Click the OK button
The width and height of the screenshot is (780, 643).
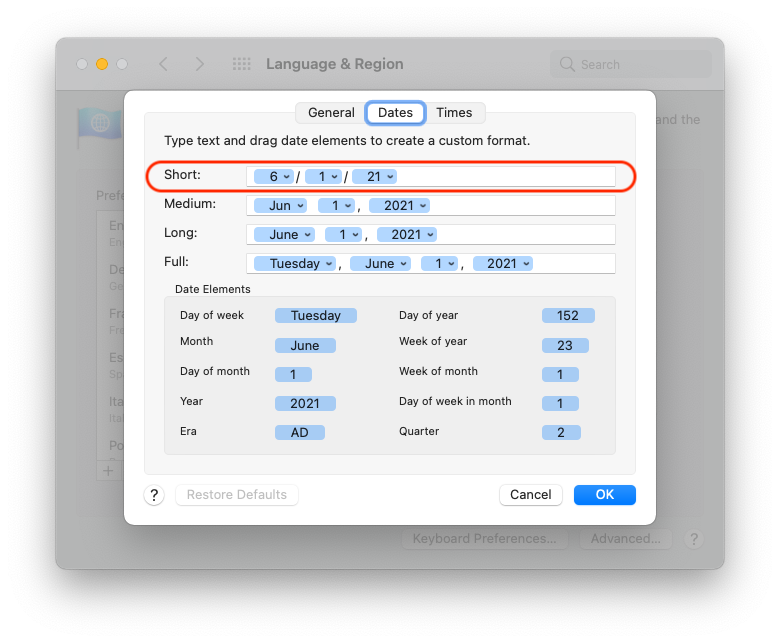coord(604,495)
